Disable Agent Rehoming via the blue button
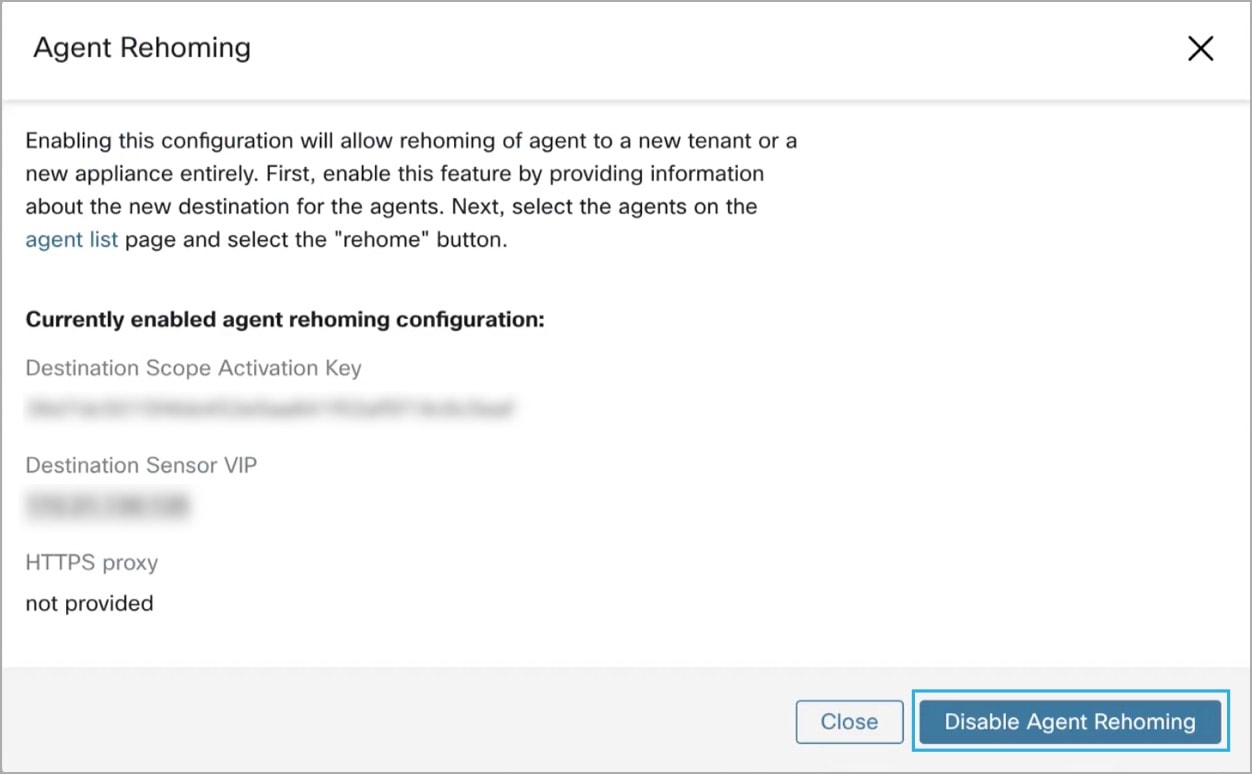This screenshot has height=774, width=1252. point(1070,722)
